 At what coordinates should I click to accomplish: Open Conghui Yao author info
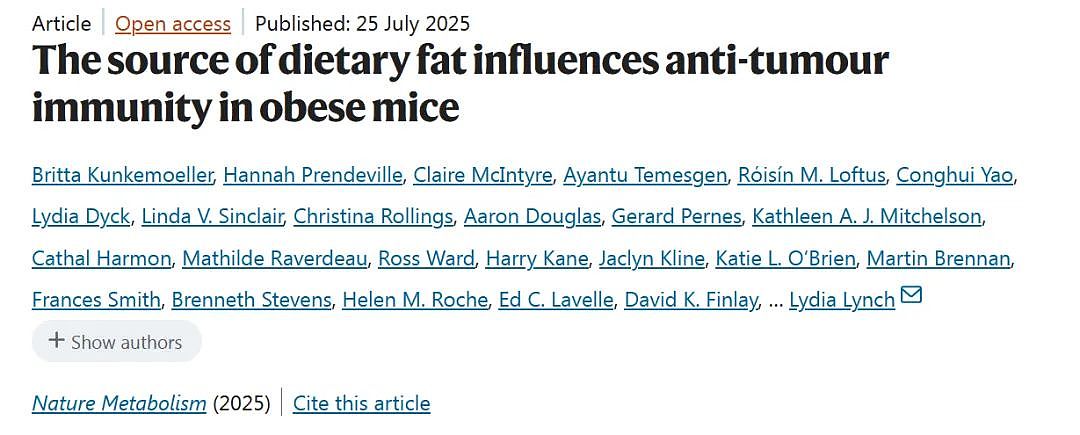click(955, 175)
